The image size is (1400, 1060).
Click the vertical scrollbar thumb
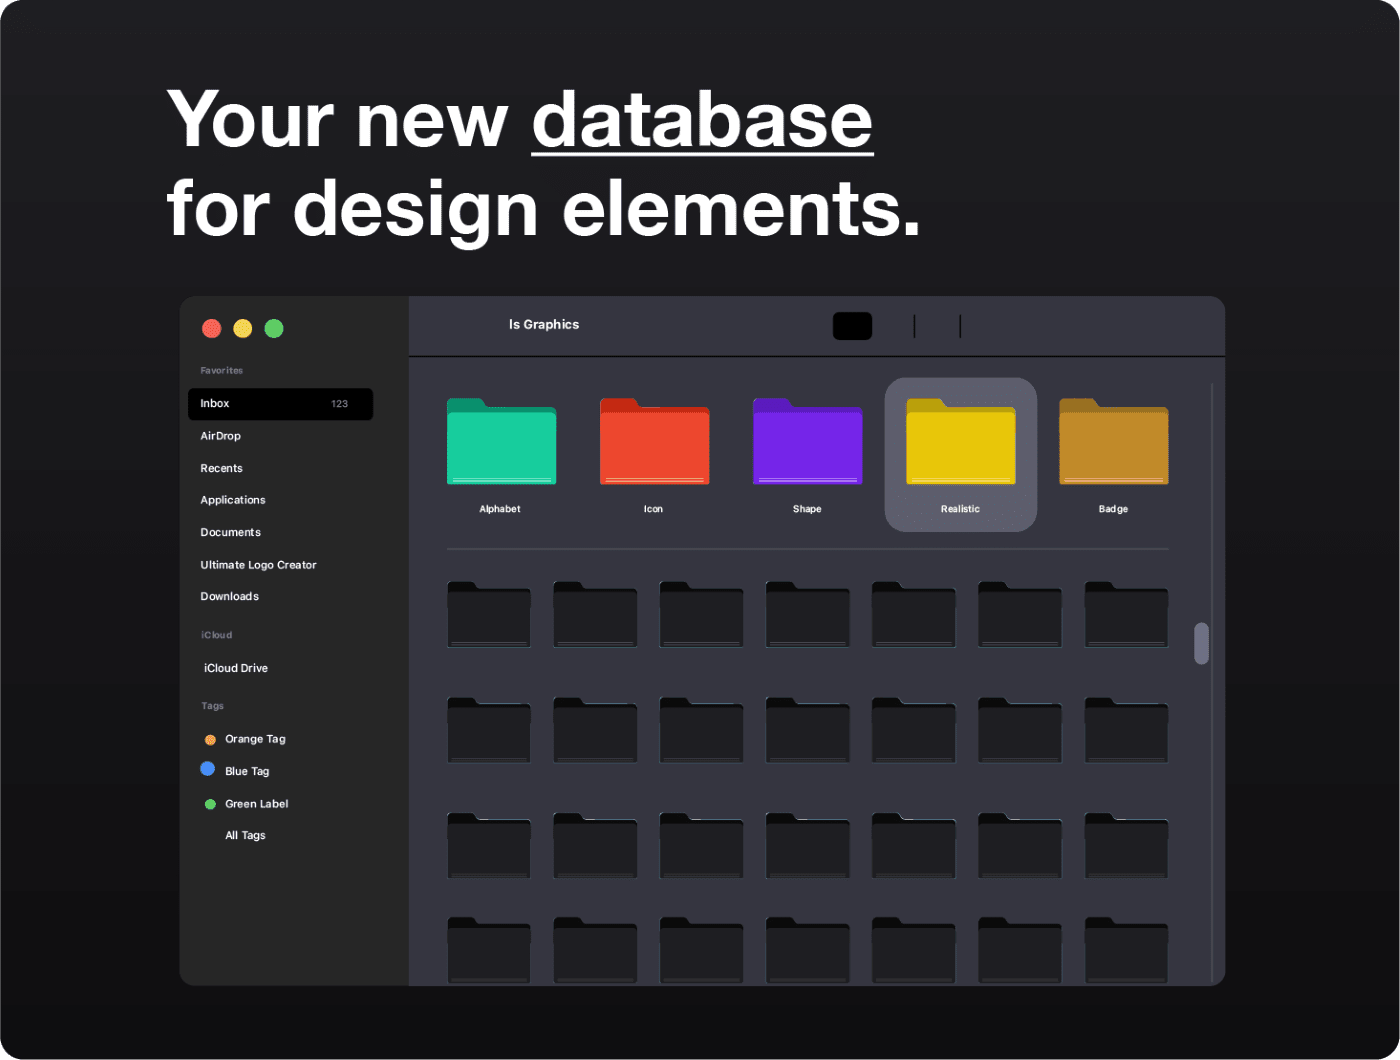[x=1201, y=643]
